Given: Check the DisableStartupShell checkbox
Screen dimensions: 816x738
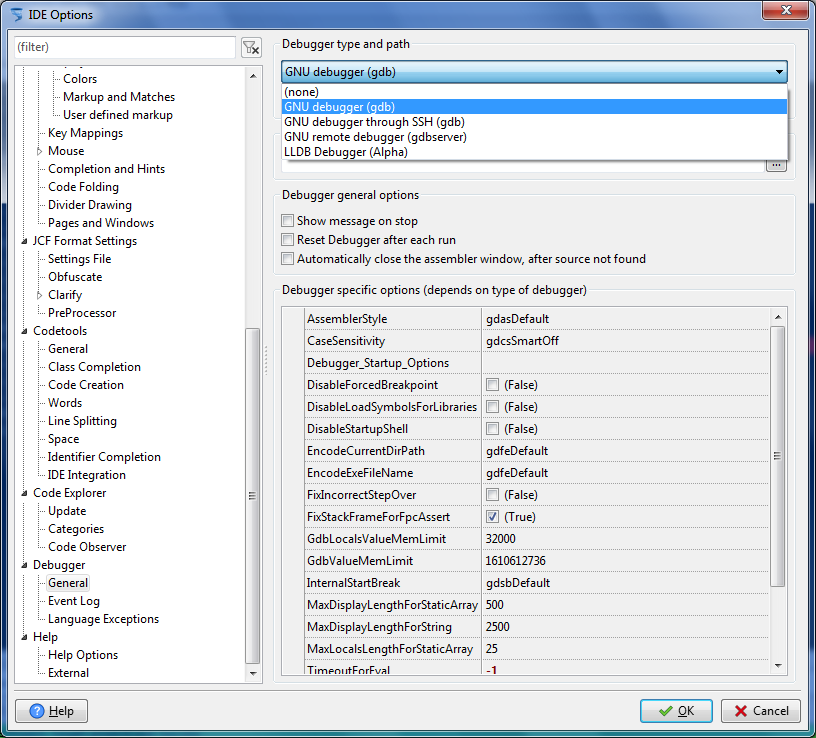Looking at the screenshot, I should (492, 429).
